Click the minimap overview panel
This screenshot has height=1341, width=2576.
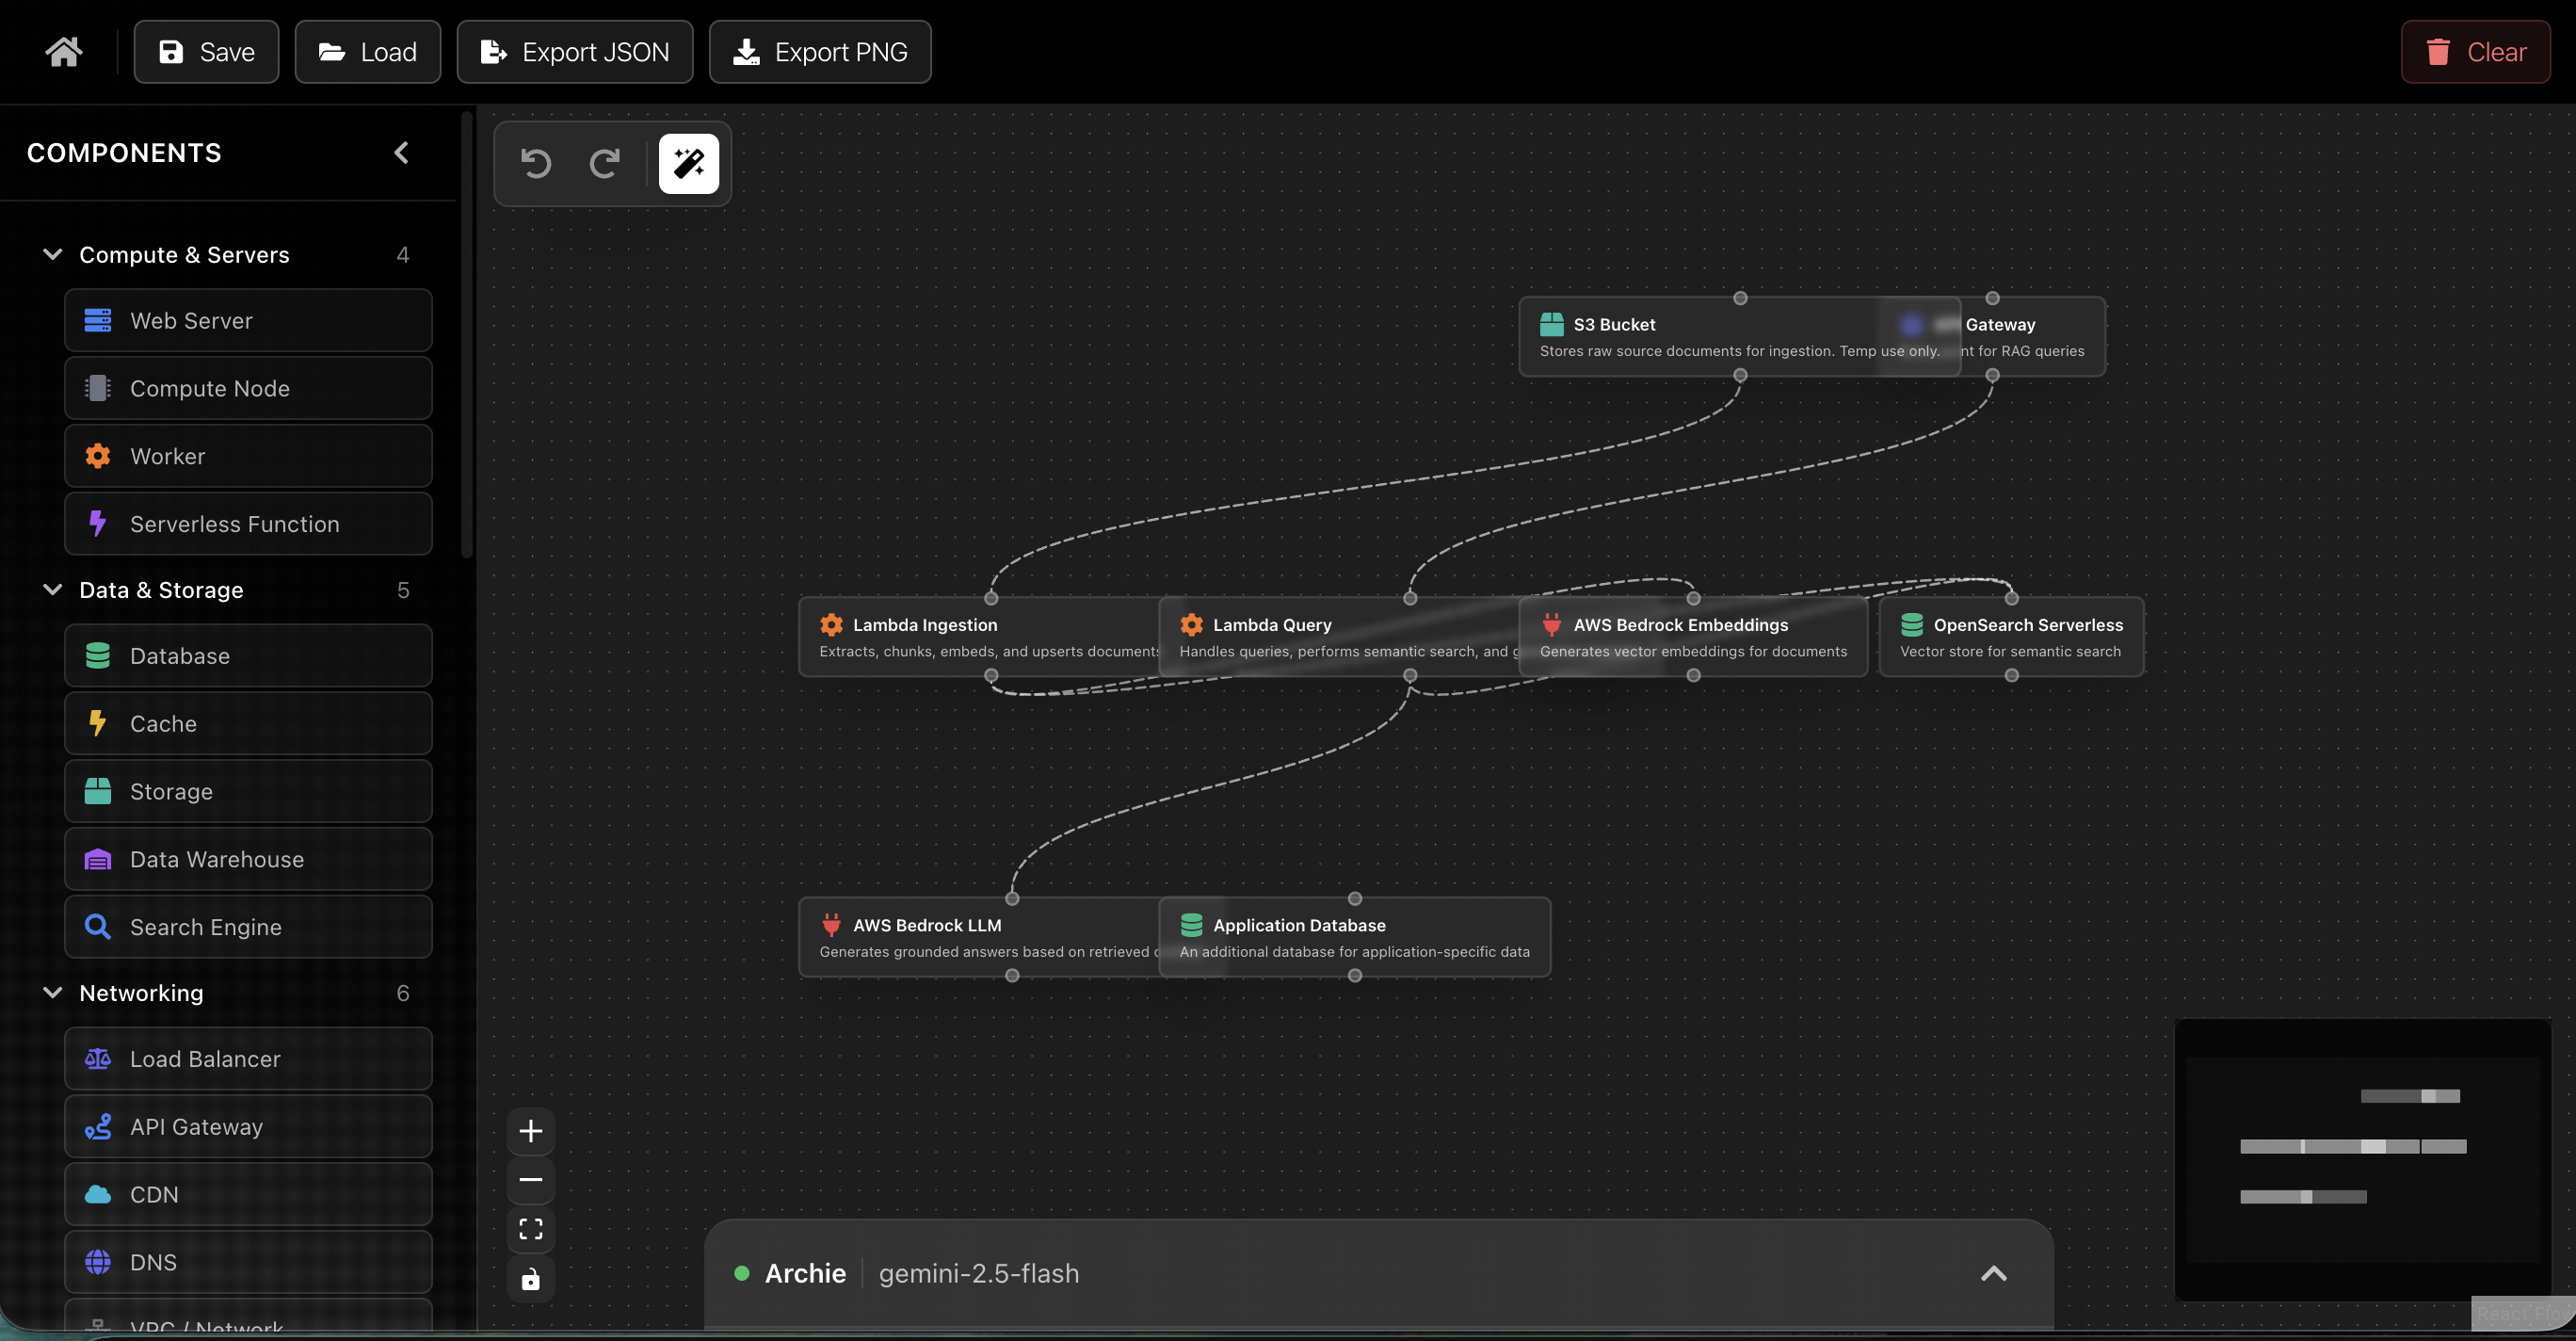[2362, 1160]
